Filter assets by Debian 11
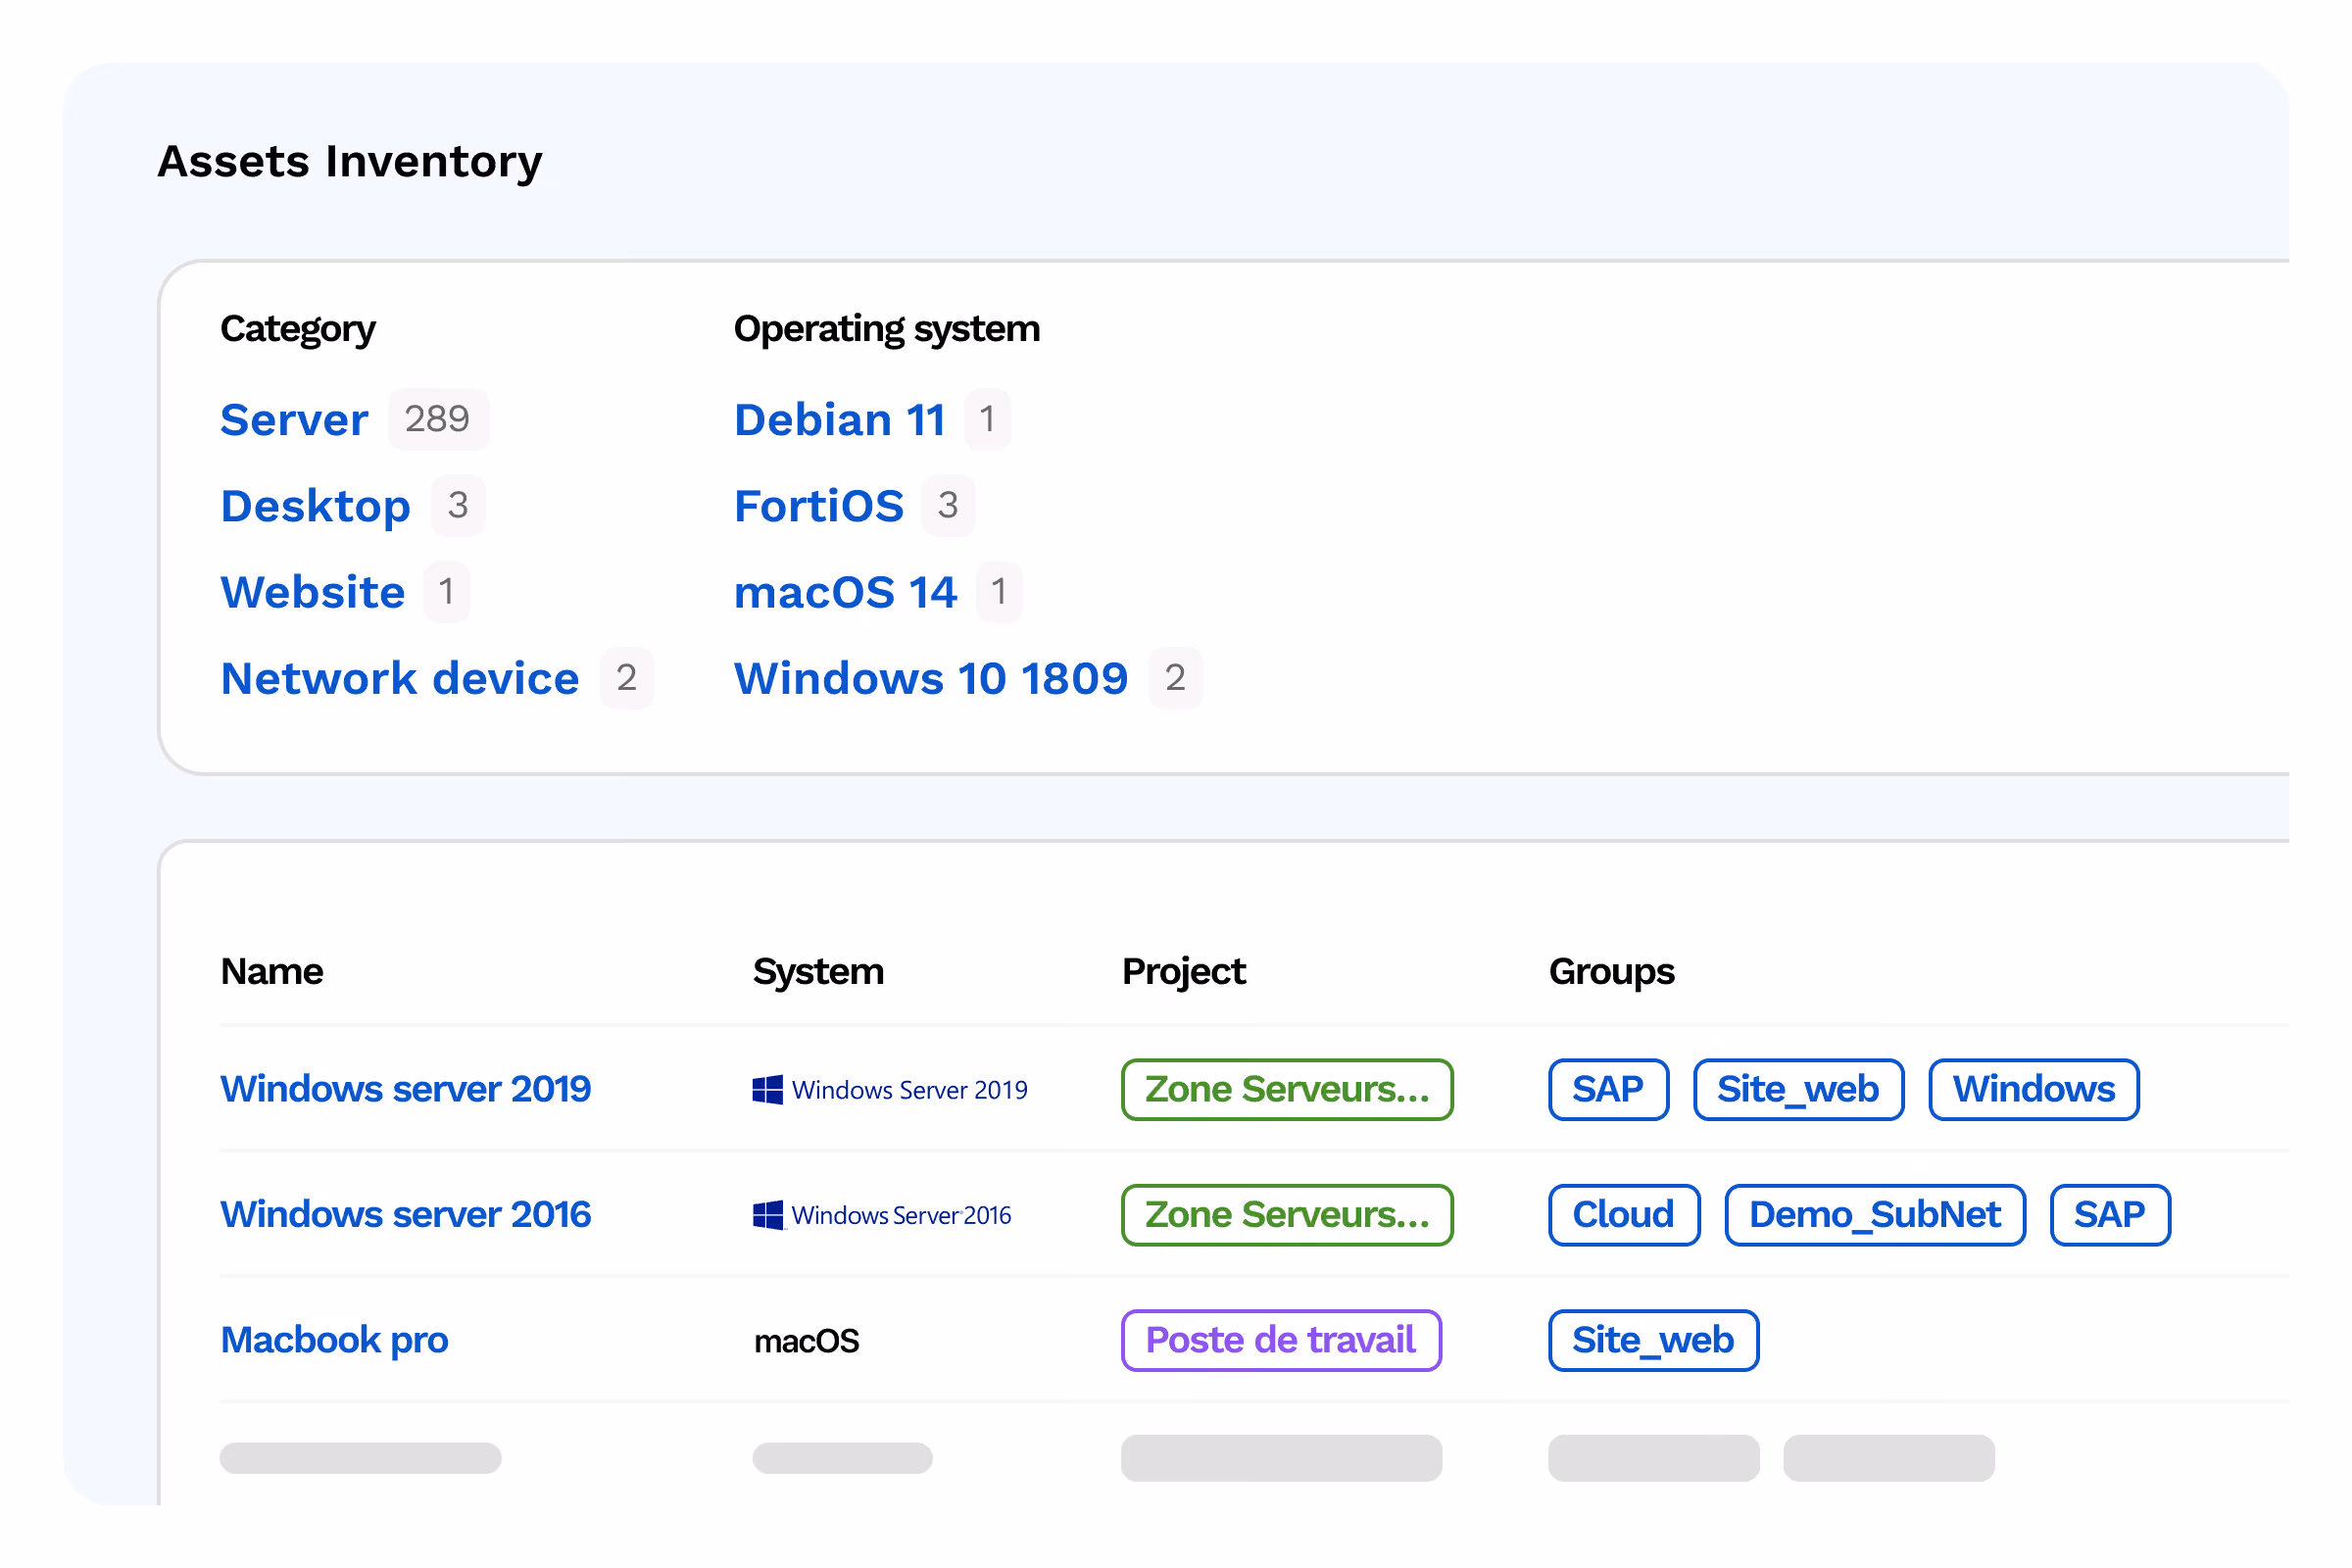The height and width of the screenshot is (1568, 2352). (839, 420)
